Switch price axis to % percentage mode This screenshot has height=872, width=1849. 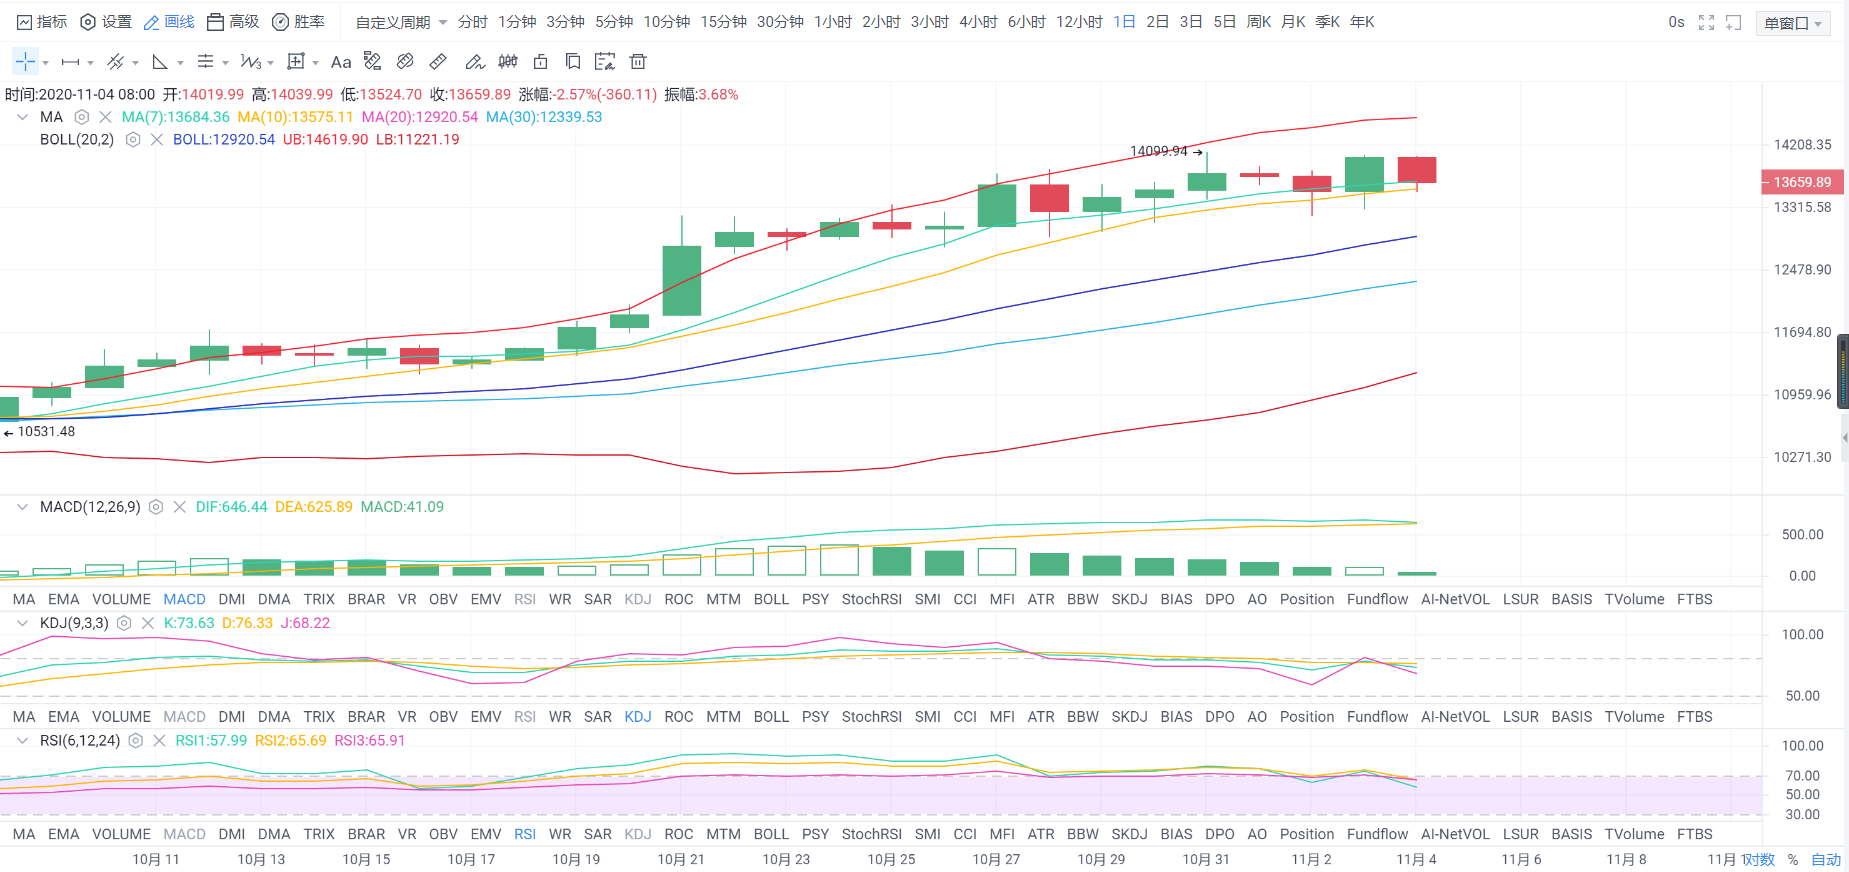tap(1793, 859)
